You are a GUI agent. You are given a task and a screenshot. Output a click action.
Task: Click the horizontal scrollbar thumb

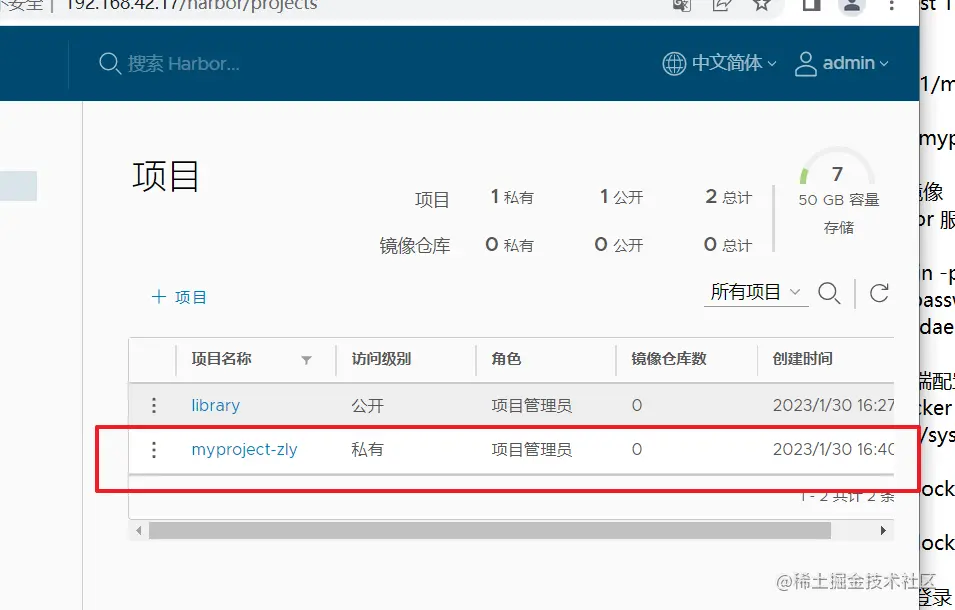pyautogui.click(x=490, y=530)
